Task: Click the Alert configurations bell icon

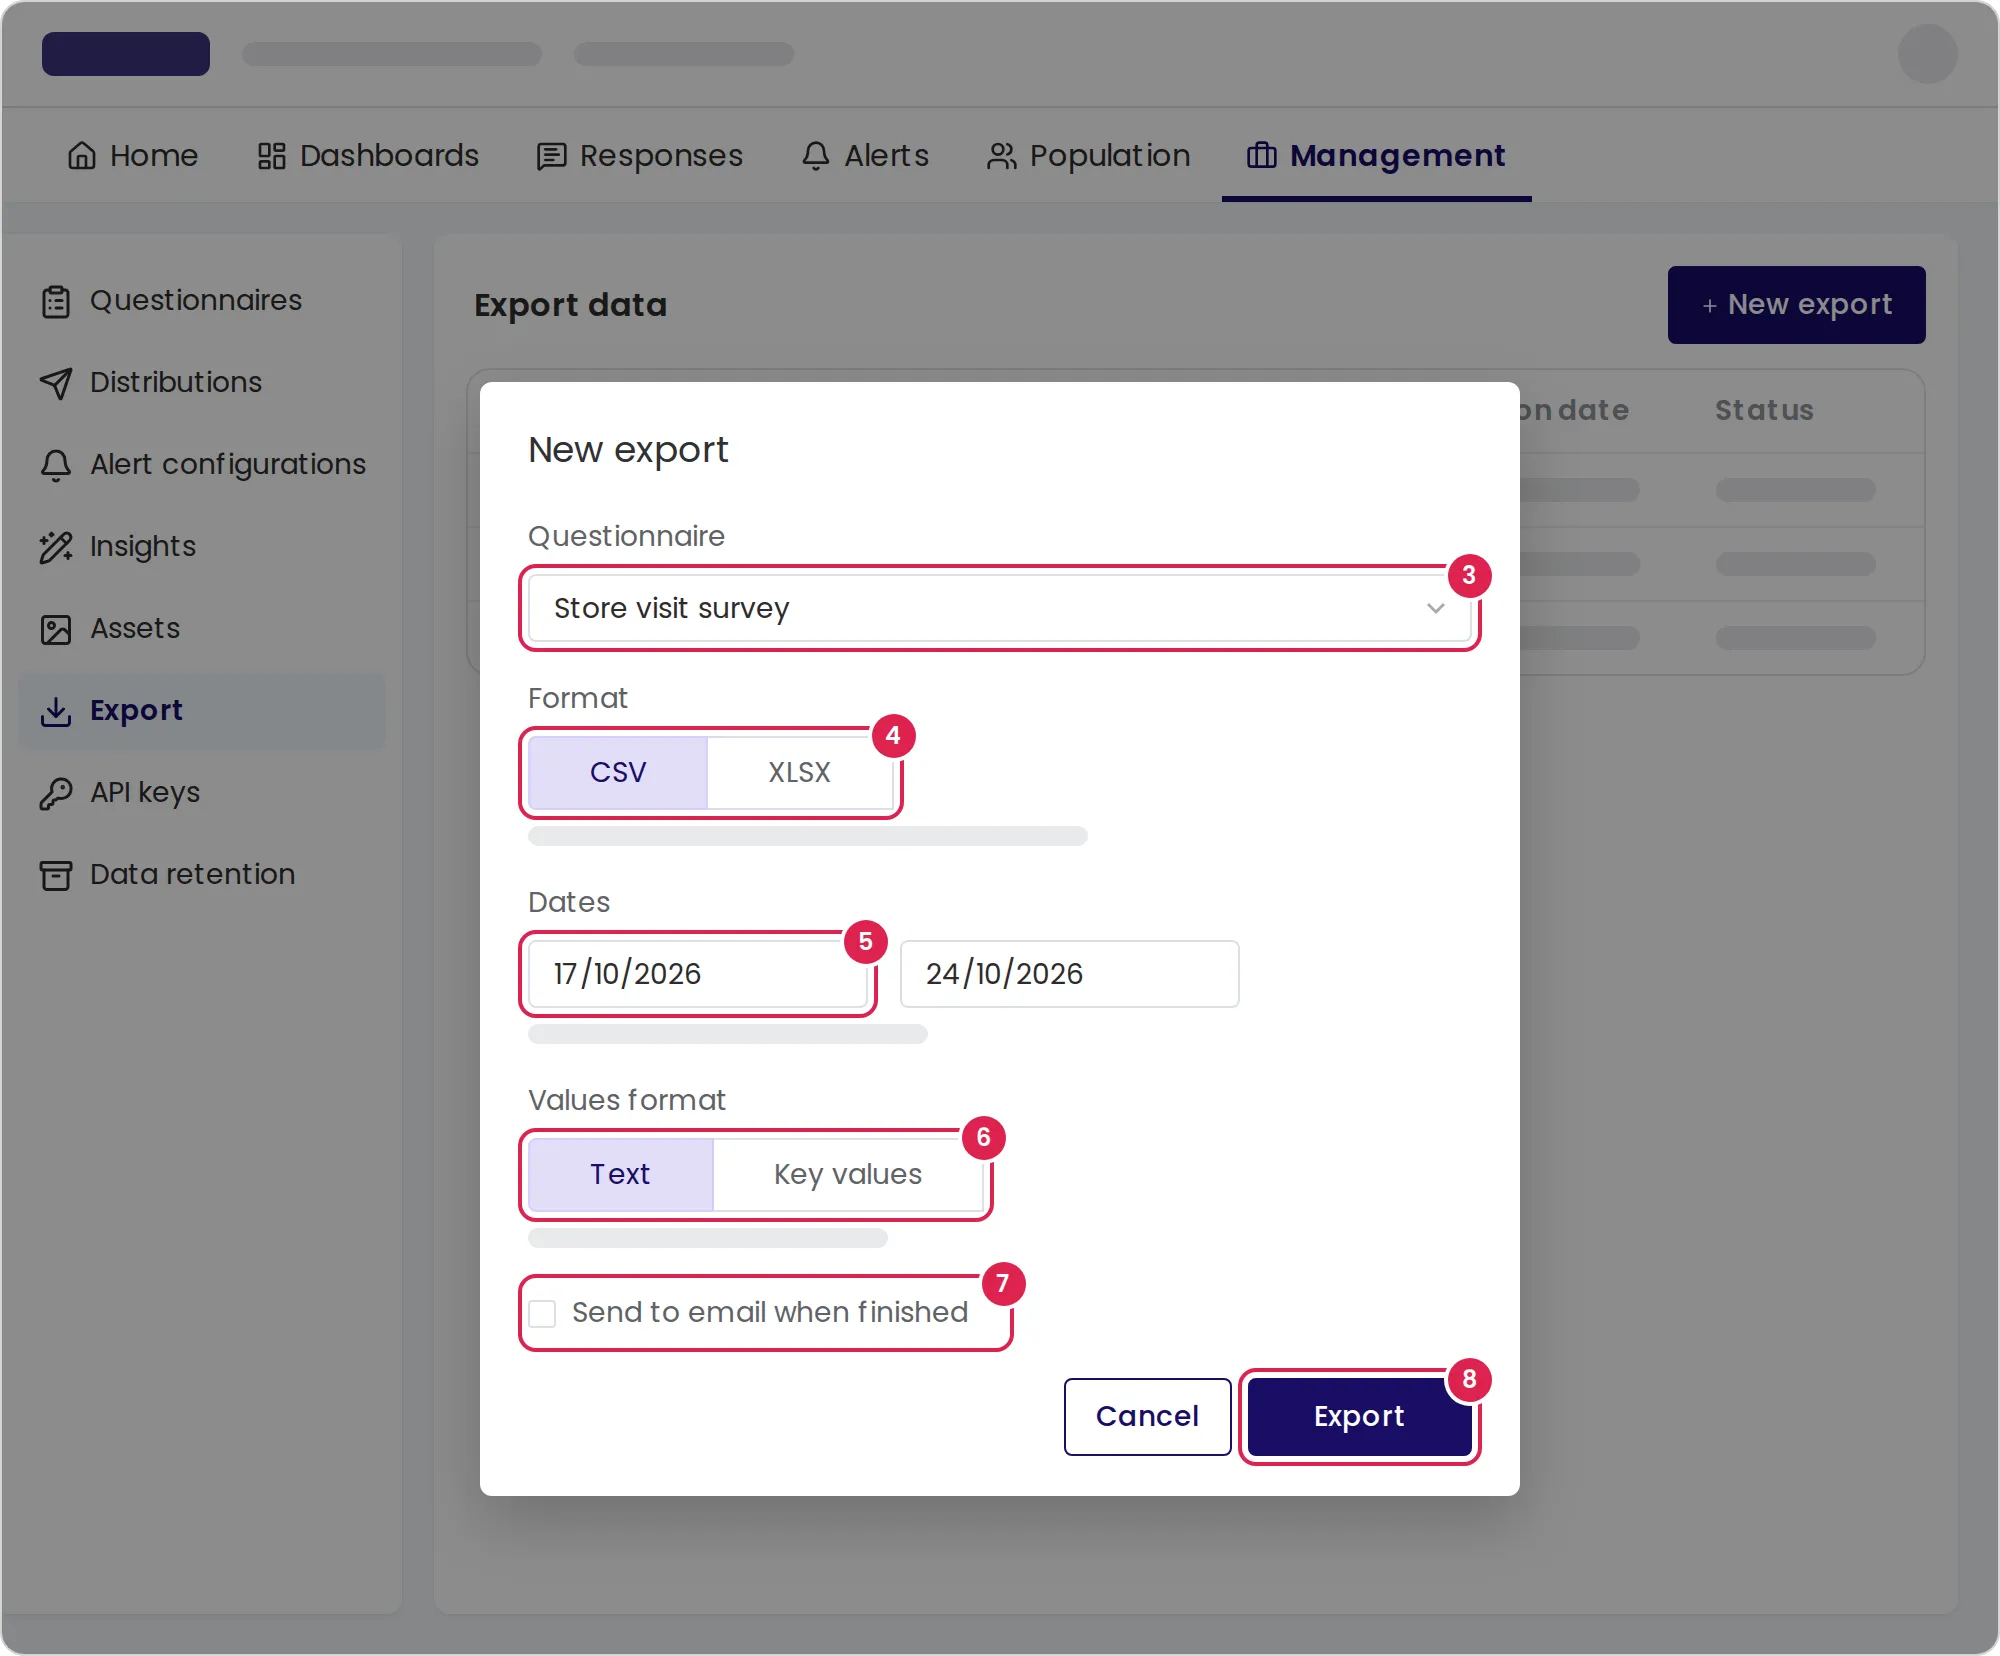Action: (x=56, y=465)
